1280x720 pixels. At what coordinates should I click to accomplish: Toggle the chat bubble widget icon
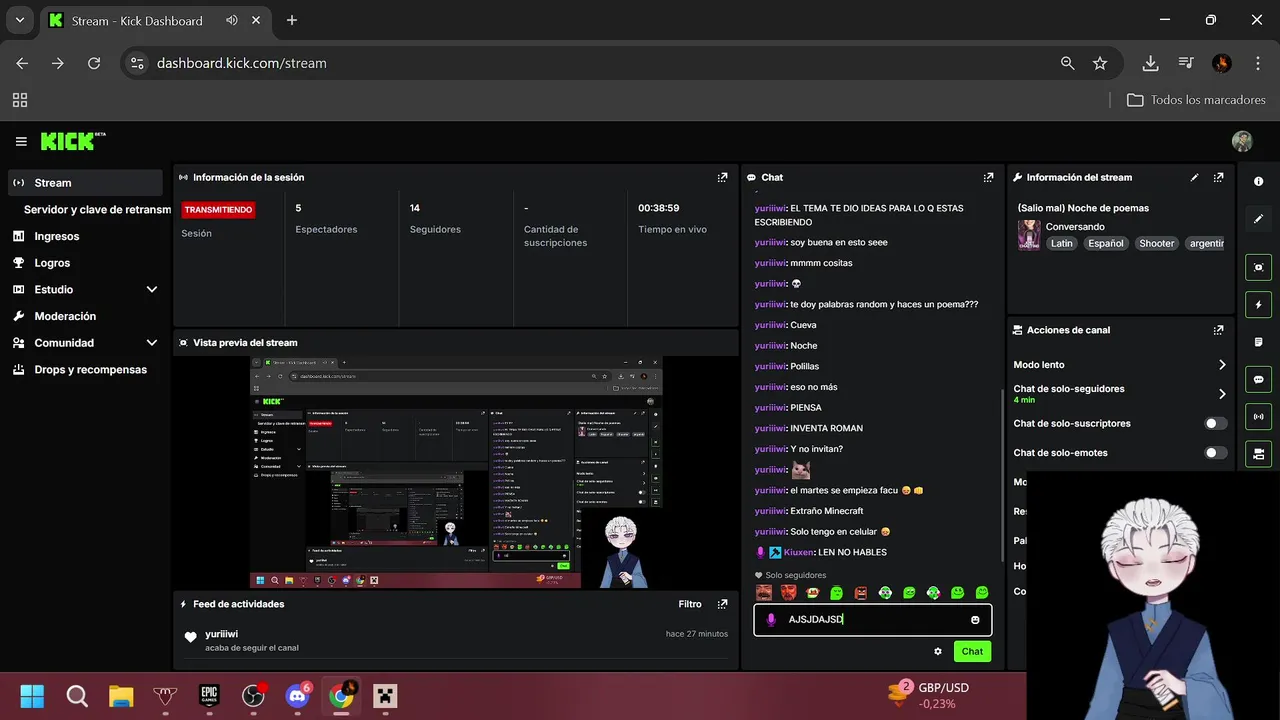(x=1258, y=379)
